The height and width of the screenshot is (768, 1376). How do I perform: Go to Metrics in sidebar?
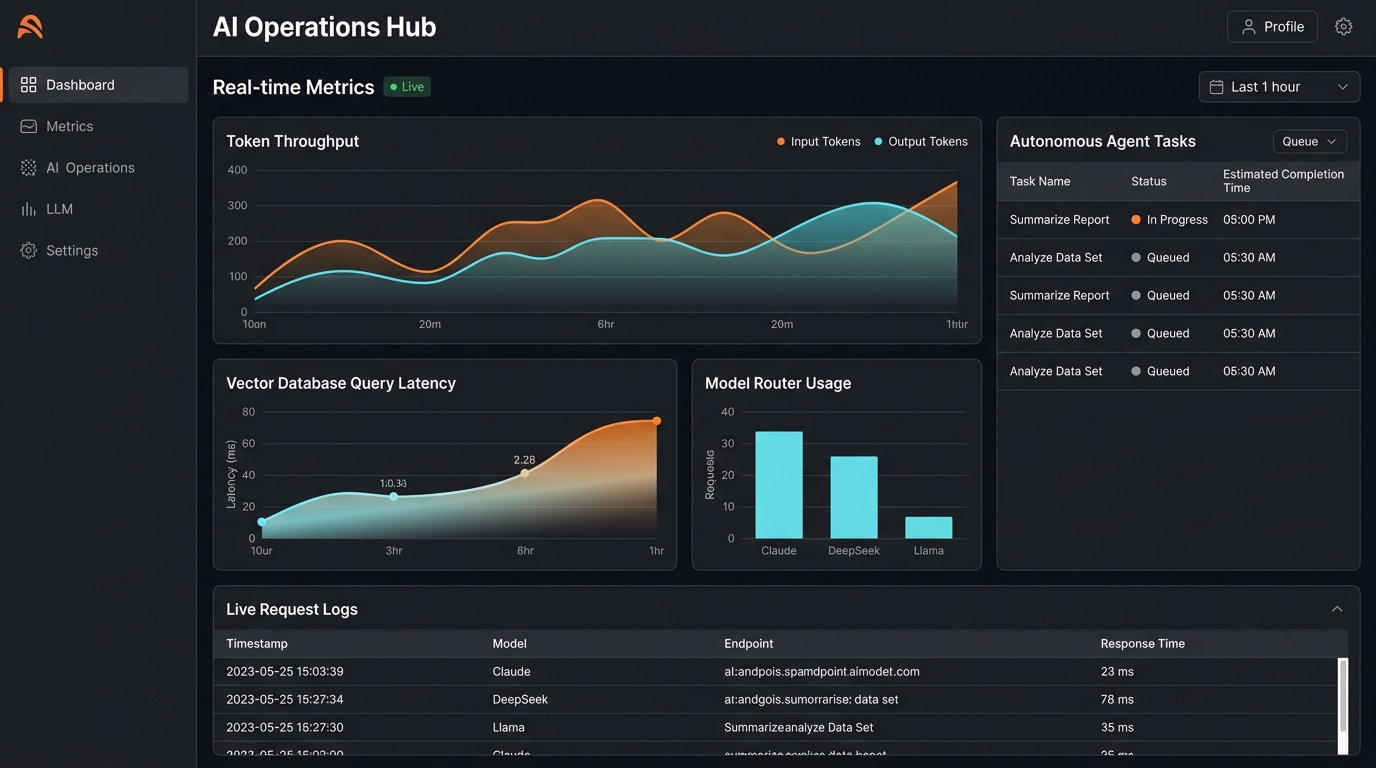click(x=96, y=127)
